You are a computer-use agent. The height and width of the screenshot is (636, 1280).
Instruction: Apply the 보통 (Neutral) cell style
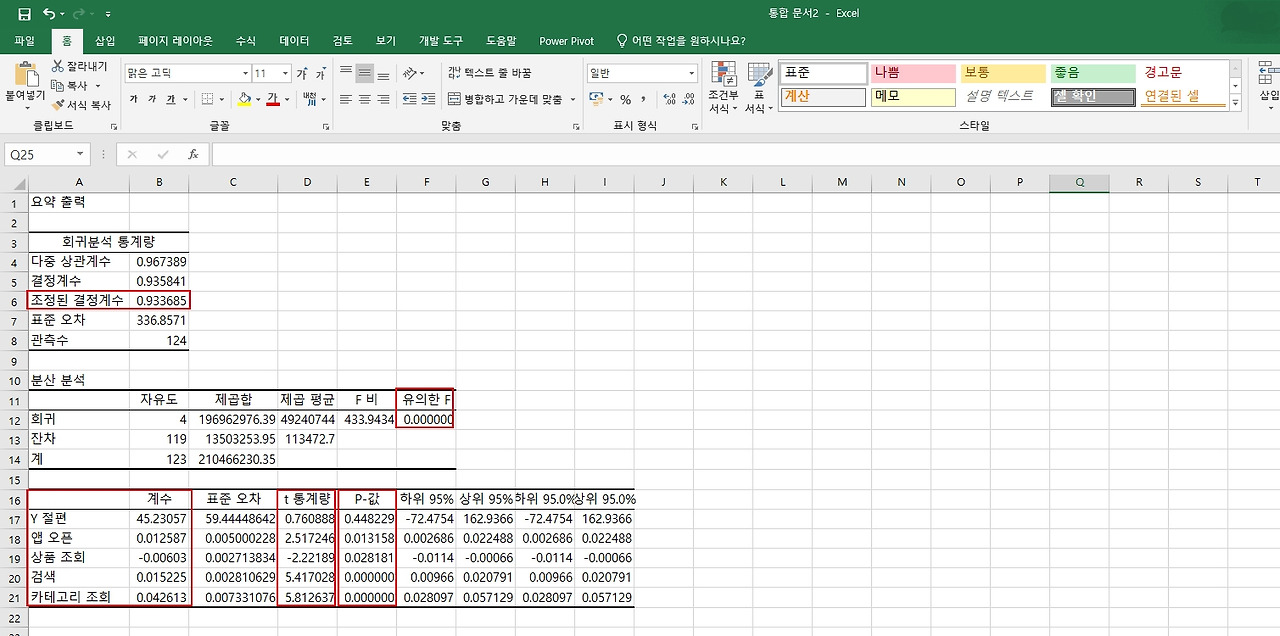pyautogui.click(x=1003, y=73)
